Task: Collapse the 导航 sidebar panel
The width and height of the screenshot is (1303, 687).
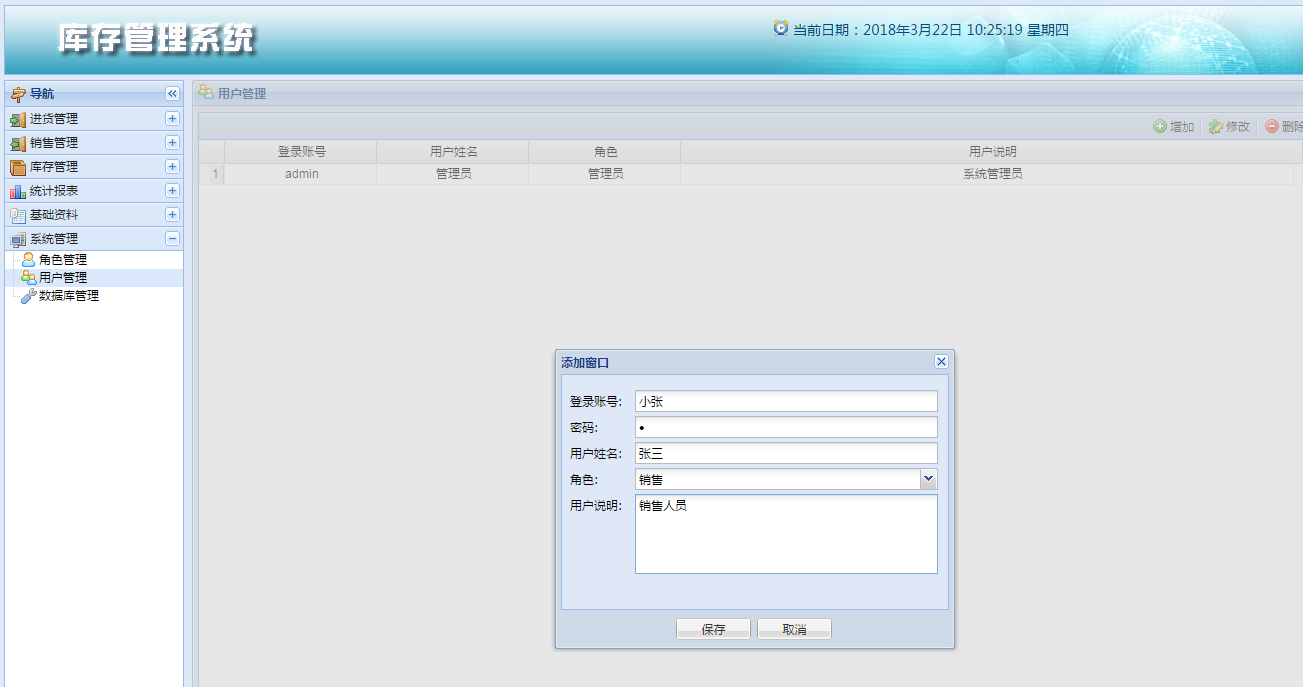Action: point(172,94)
